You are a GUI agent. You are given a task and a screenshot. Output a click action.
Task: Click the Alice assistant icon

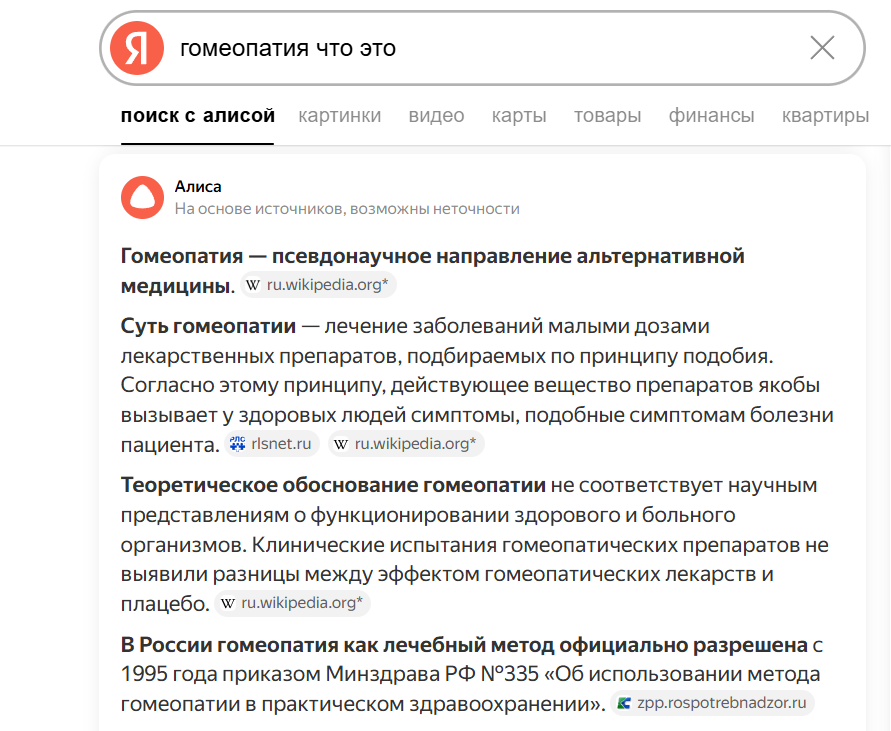(142, 197)
